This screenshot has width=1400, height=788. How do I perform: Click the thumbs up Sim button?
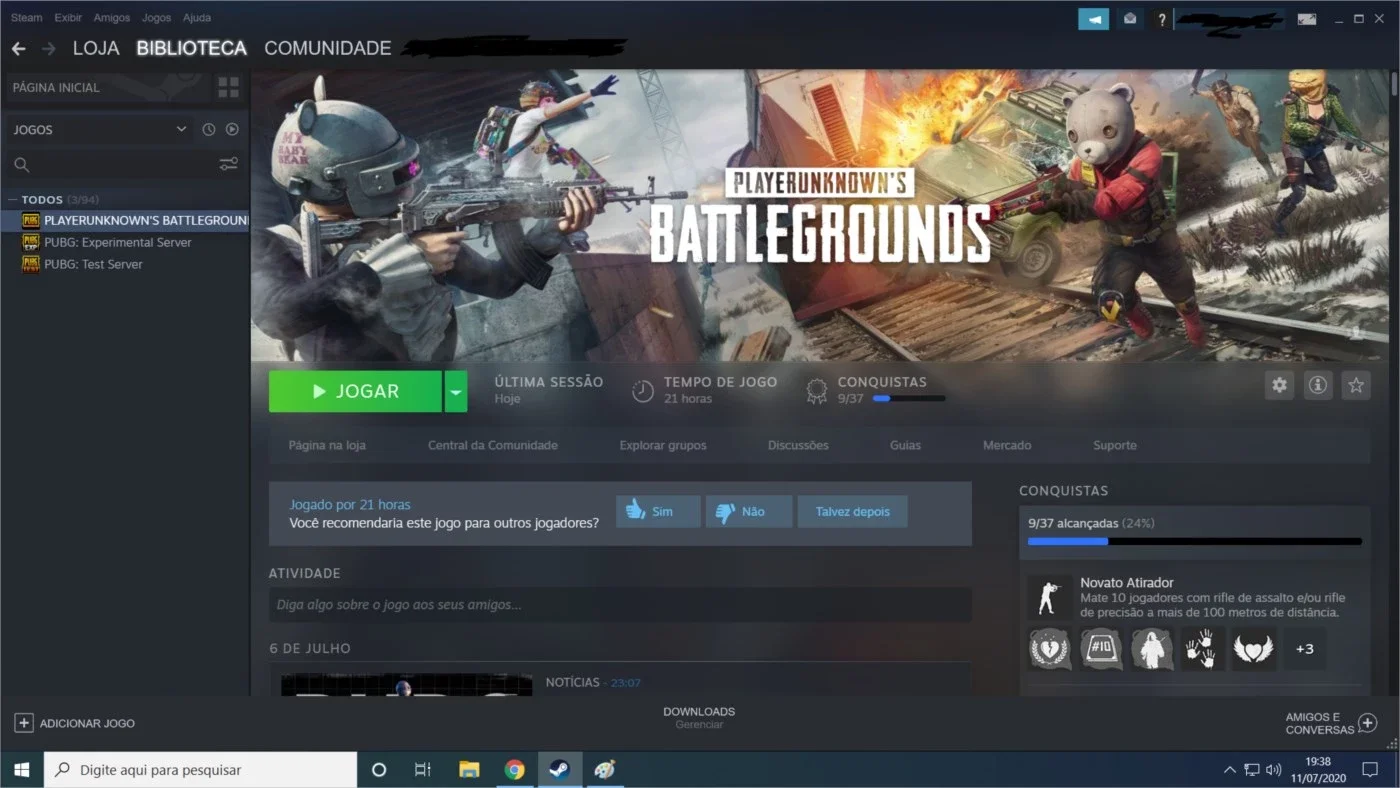658,511
